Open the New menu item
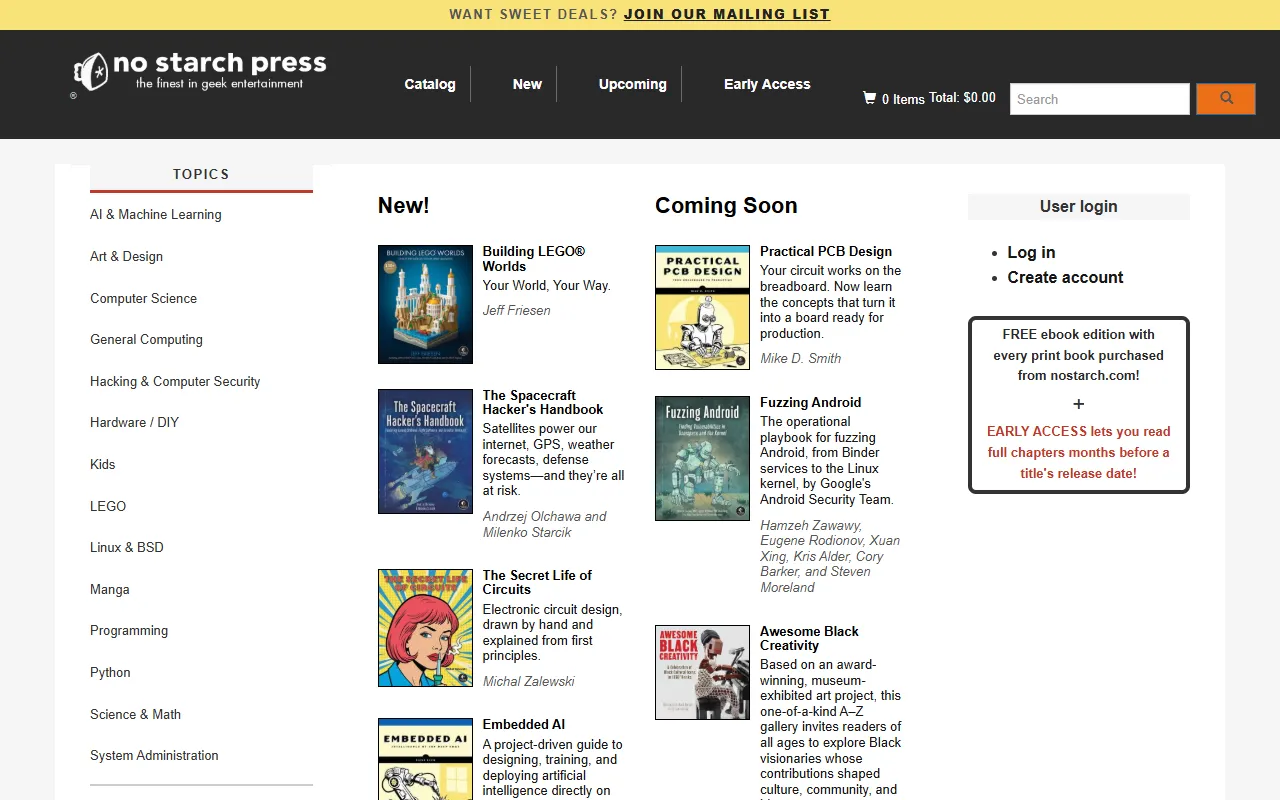The image size is (1280, 800). (x=527, y=84)
